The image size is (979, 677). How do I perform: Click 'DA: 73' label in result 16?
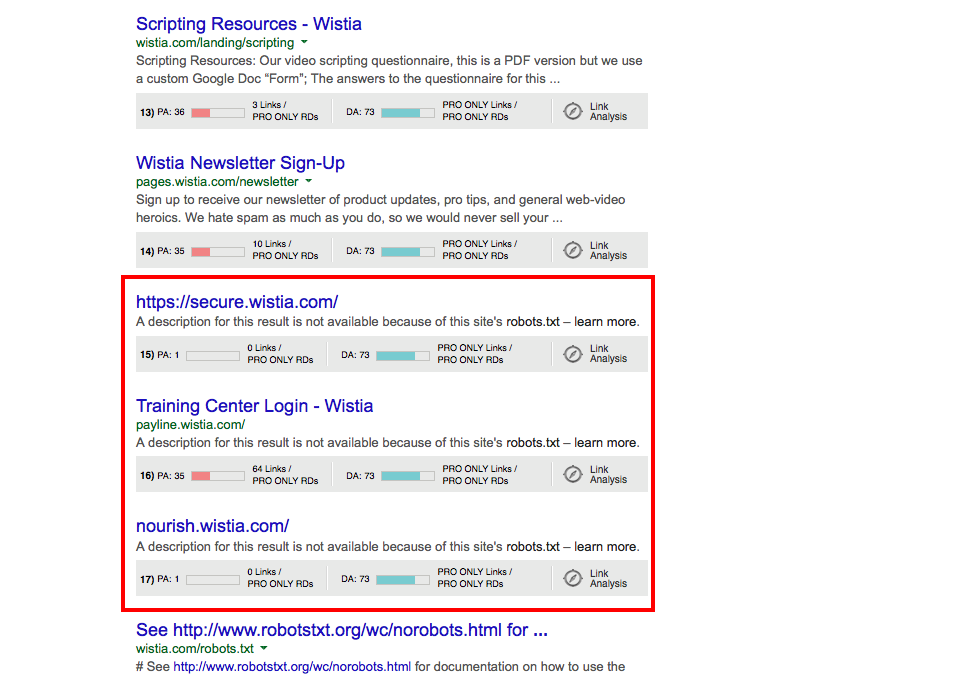pos(360,476)
